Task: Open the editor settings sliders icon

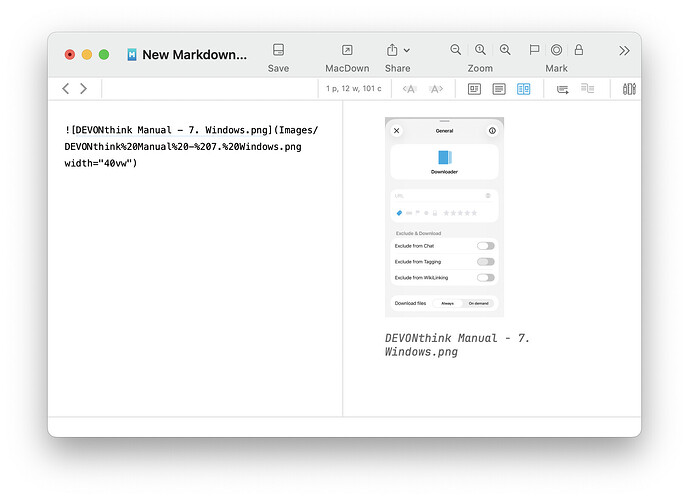Action: [629, 89]
